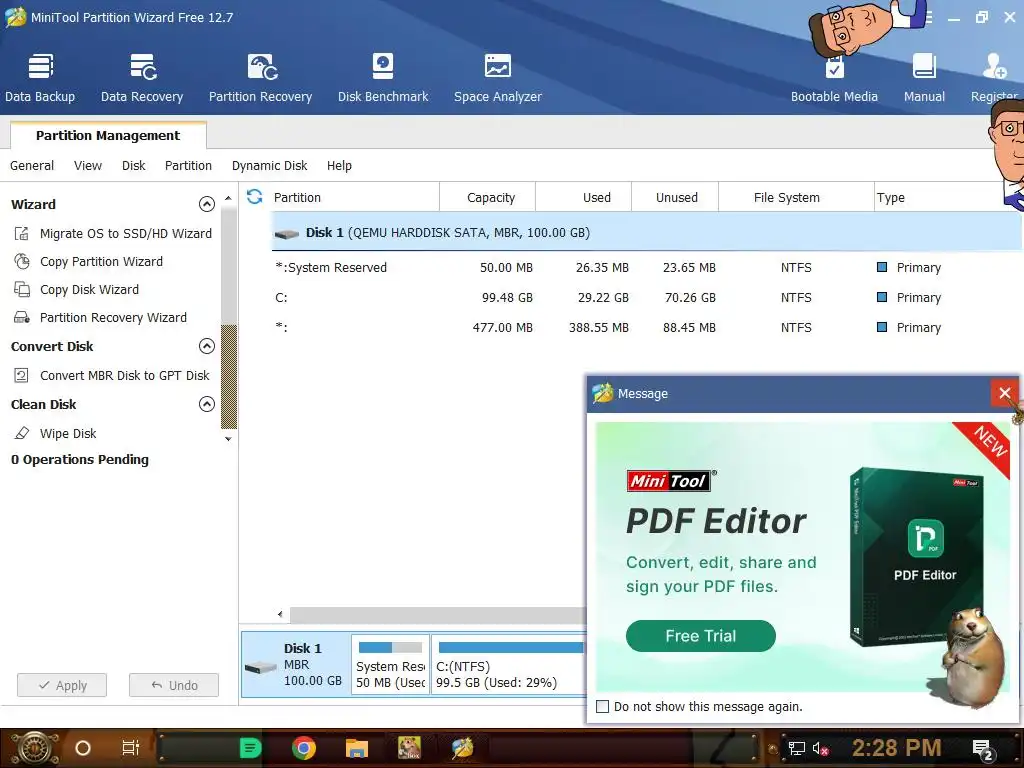This screenshot has height=768, width=1024.
Task: Click the Wipe Disk link
Action: [68, 433]
